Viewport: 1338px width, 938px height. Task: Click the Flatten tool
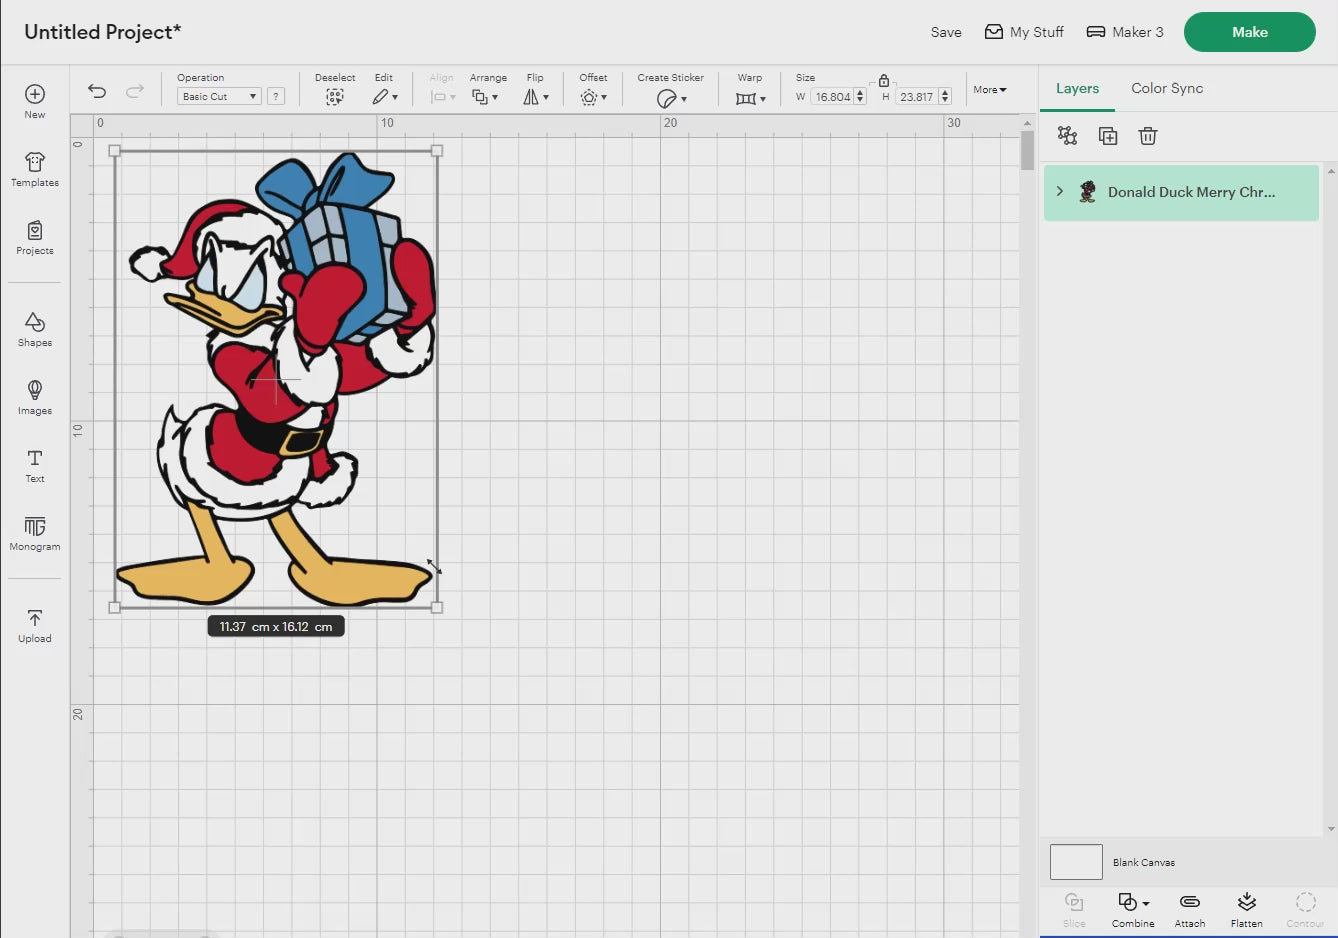pyautogui.click(x=1246, y=909)
